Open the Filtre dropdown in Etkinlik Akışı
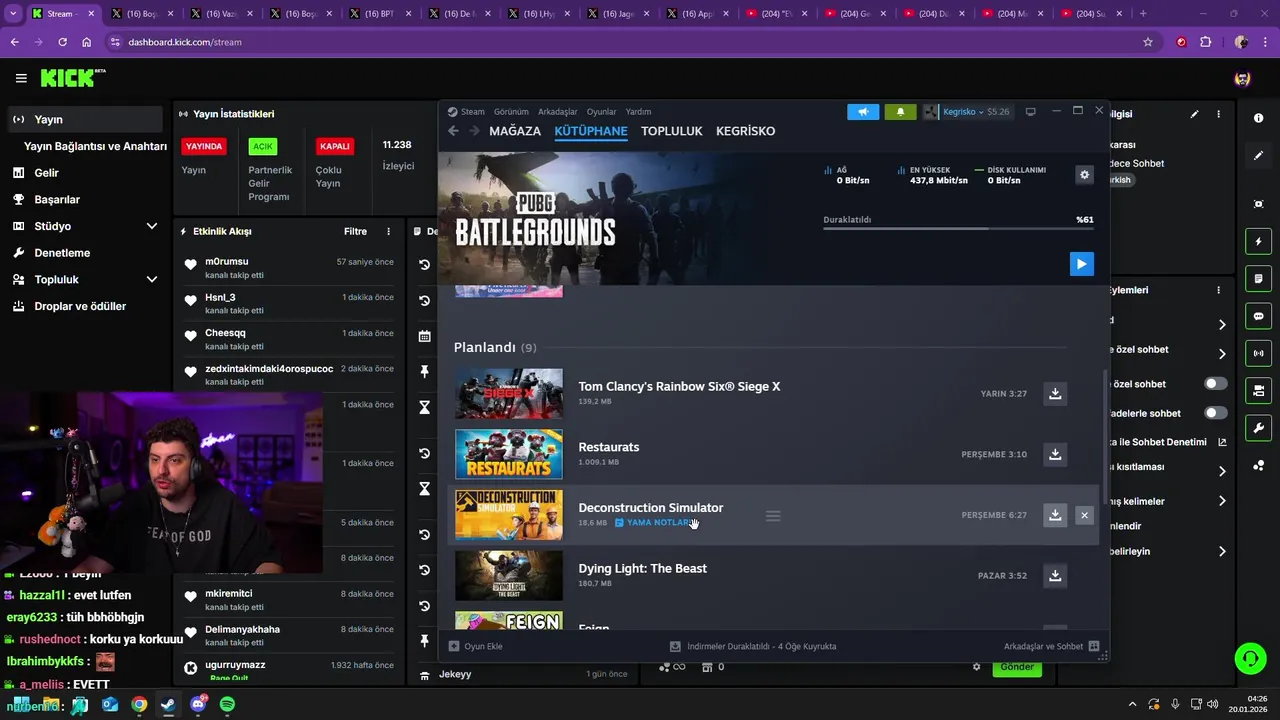 coord(356,231)
